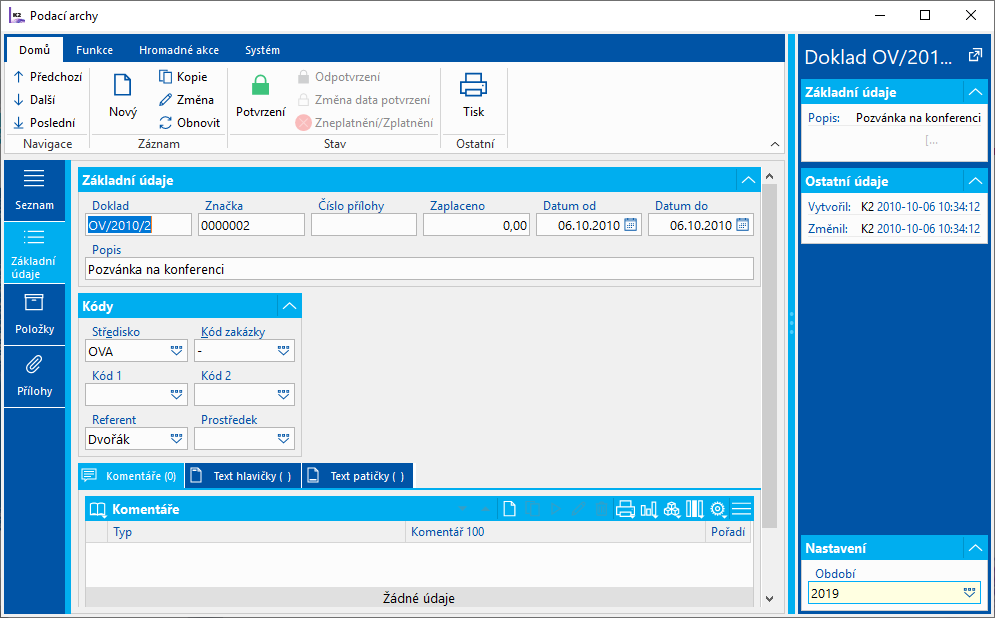995x618 pixels.
Task: Click the Doklad field OV/2010/2
Action: tap(138, 225)
